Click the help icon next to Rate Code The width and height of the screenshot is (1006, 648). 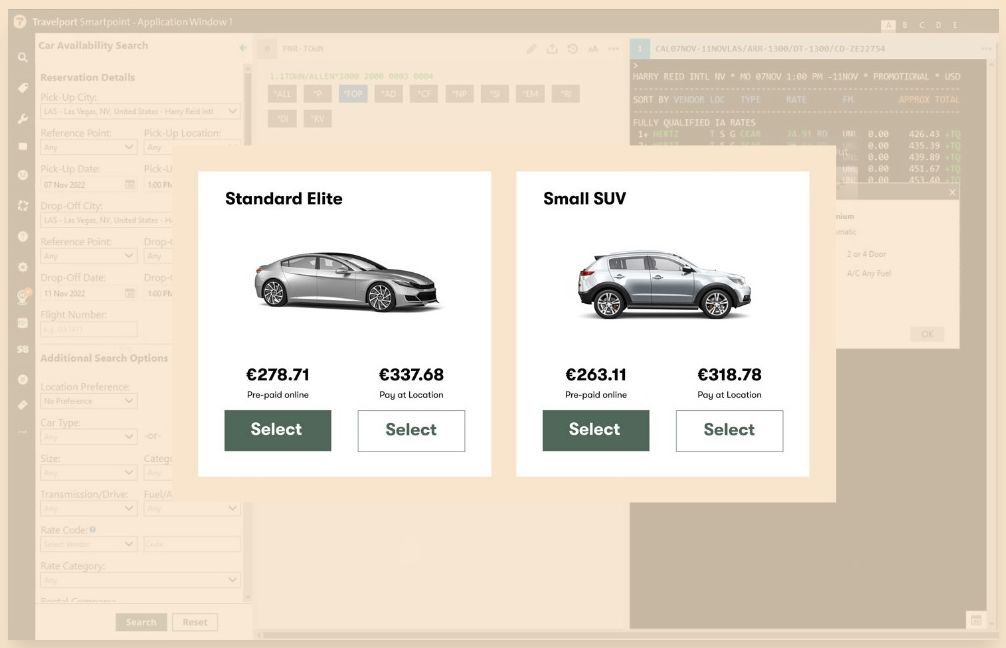point(93,530)
